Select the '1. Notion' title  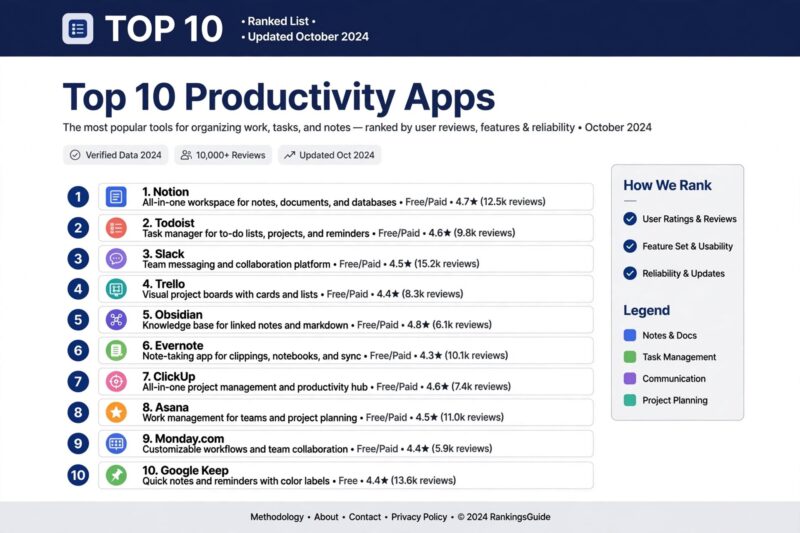tap(165, 192)
